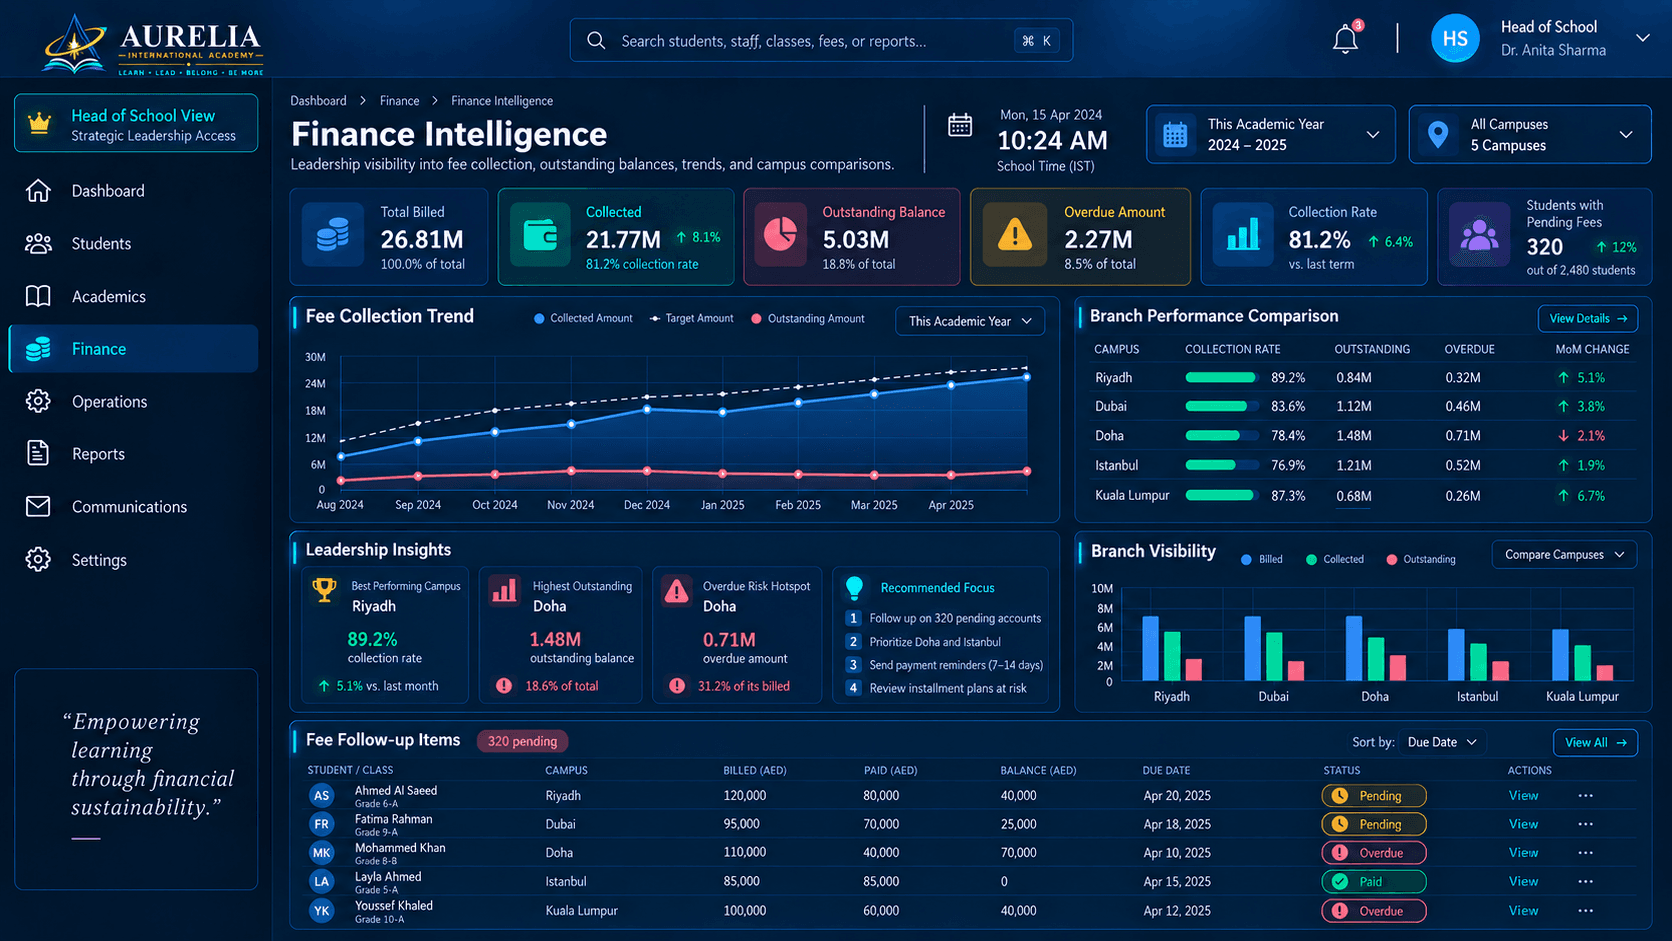Viewport: 1672px width, 941px height.
Task: Open the Sort by Due Date dropdown
Action: (1442, 742)
